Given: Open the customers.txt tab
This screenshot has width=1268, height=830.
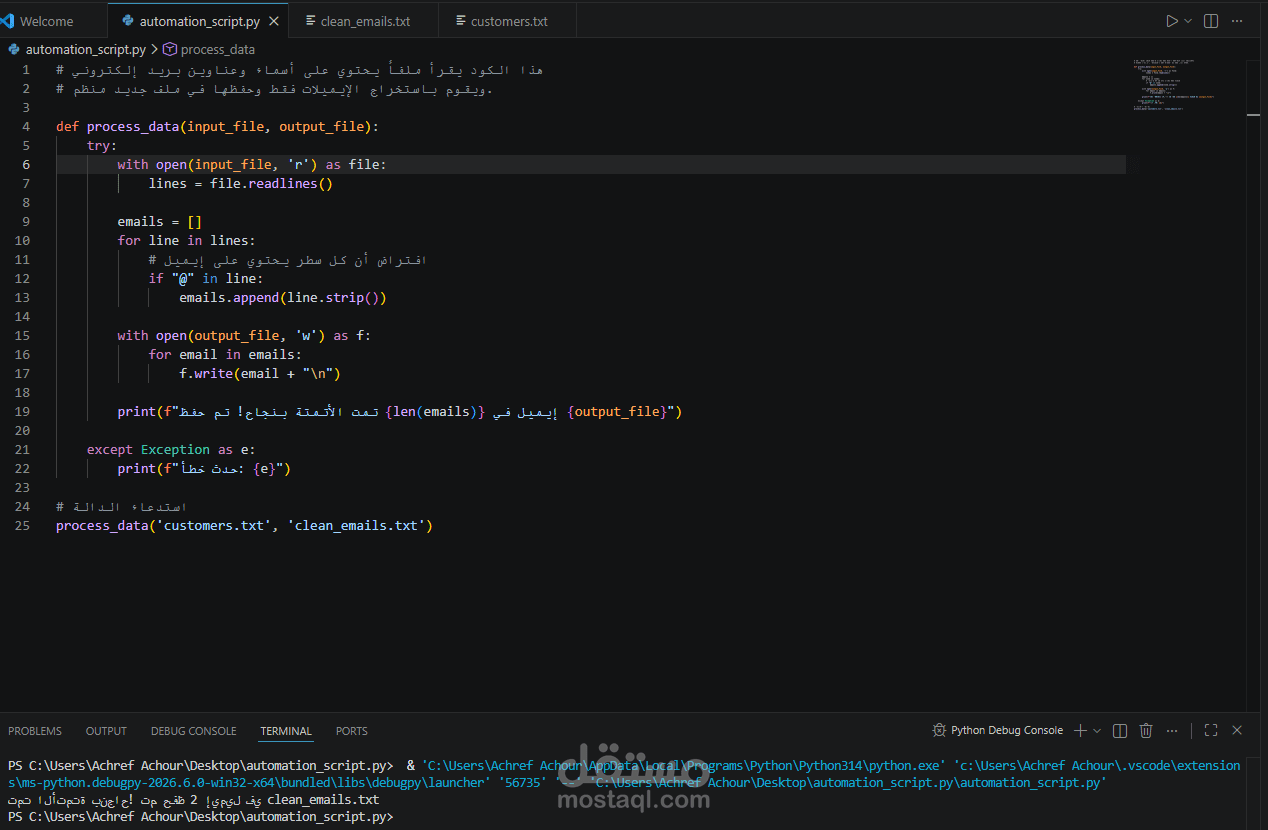Looking at the screenshot, I should [x=509, y=21].
